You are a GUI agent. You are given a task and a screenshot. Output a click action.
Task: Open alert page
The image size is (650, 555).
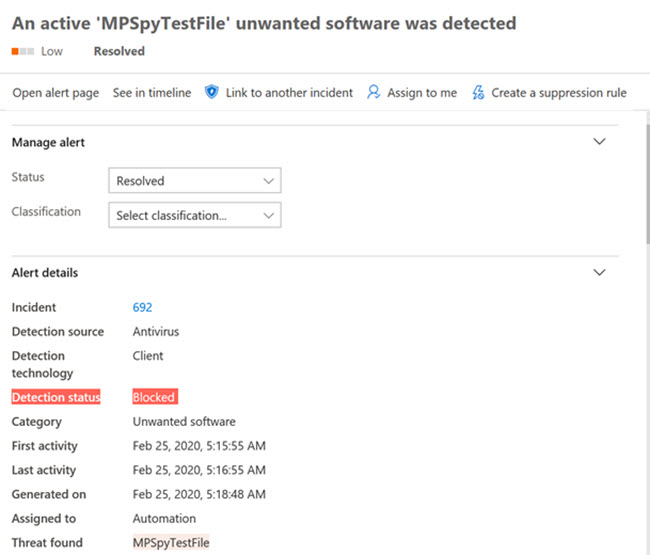click(x=55, y=93)
